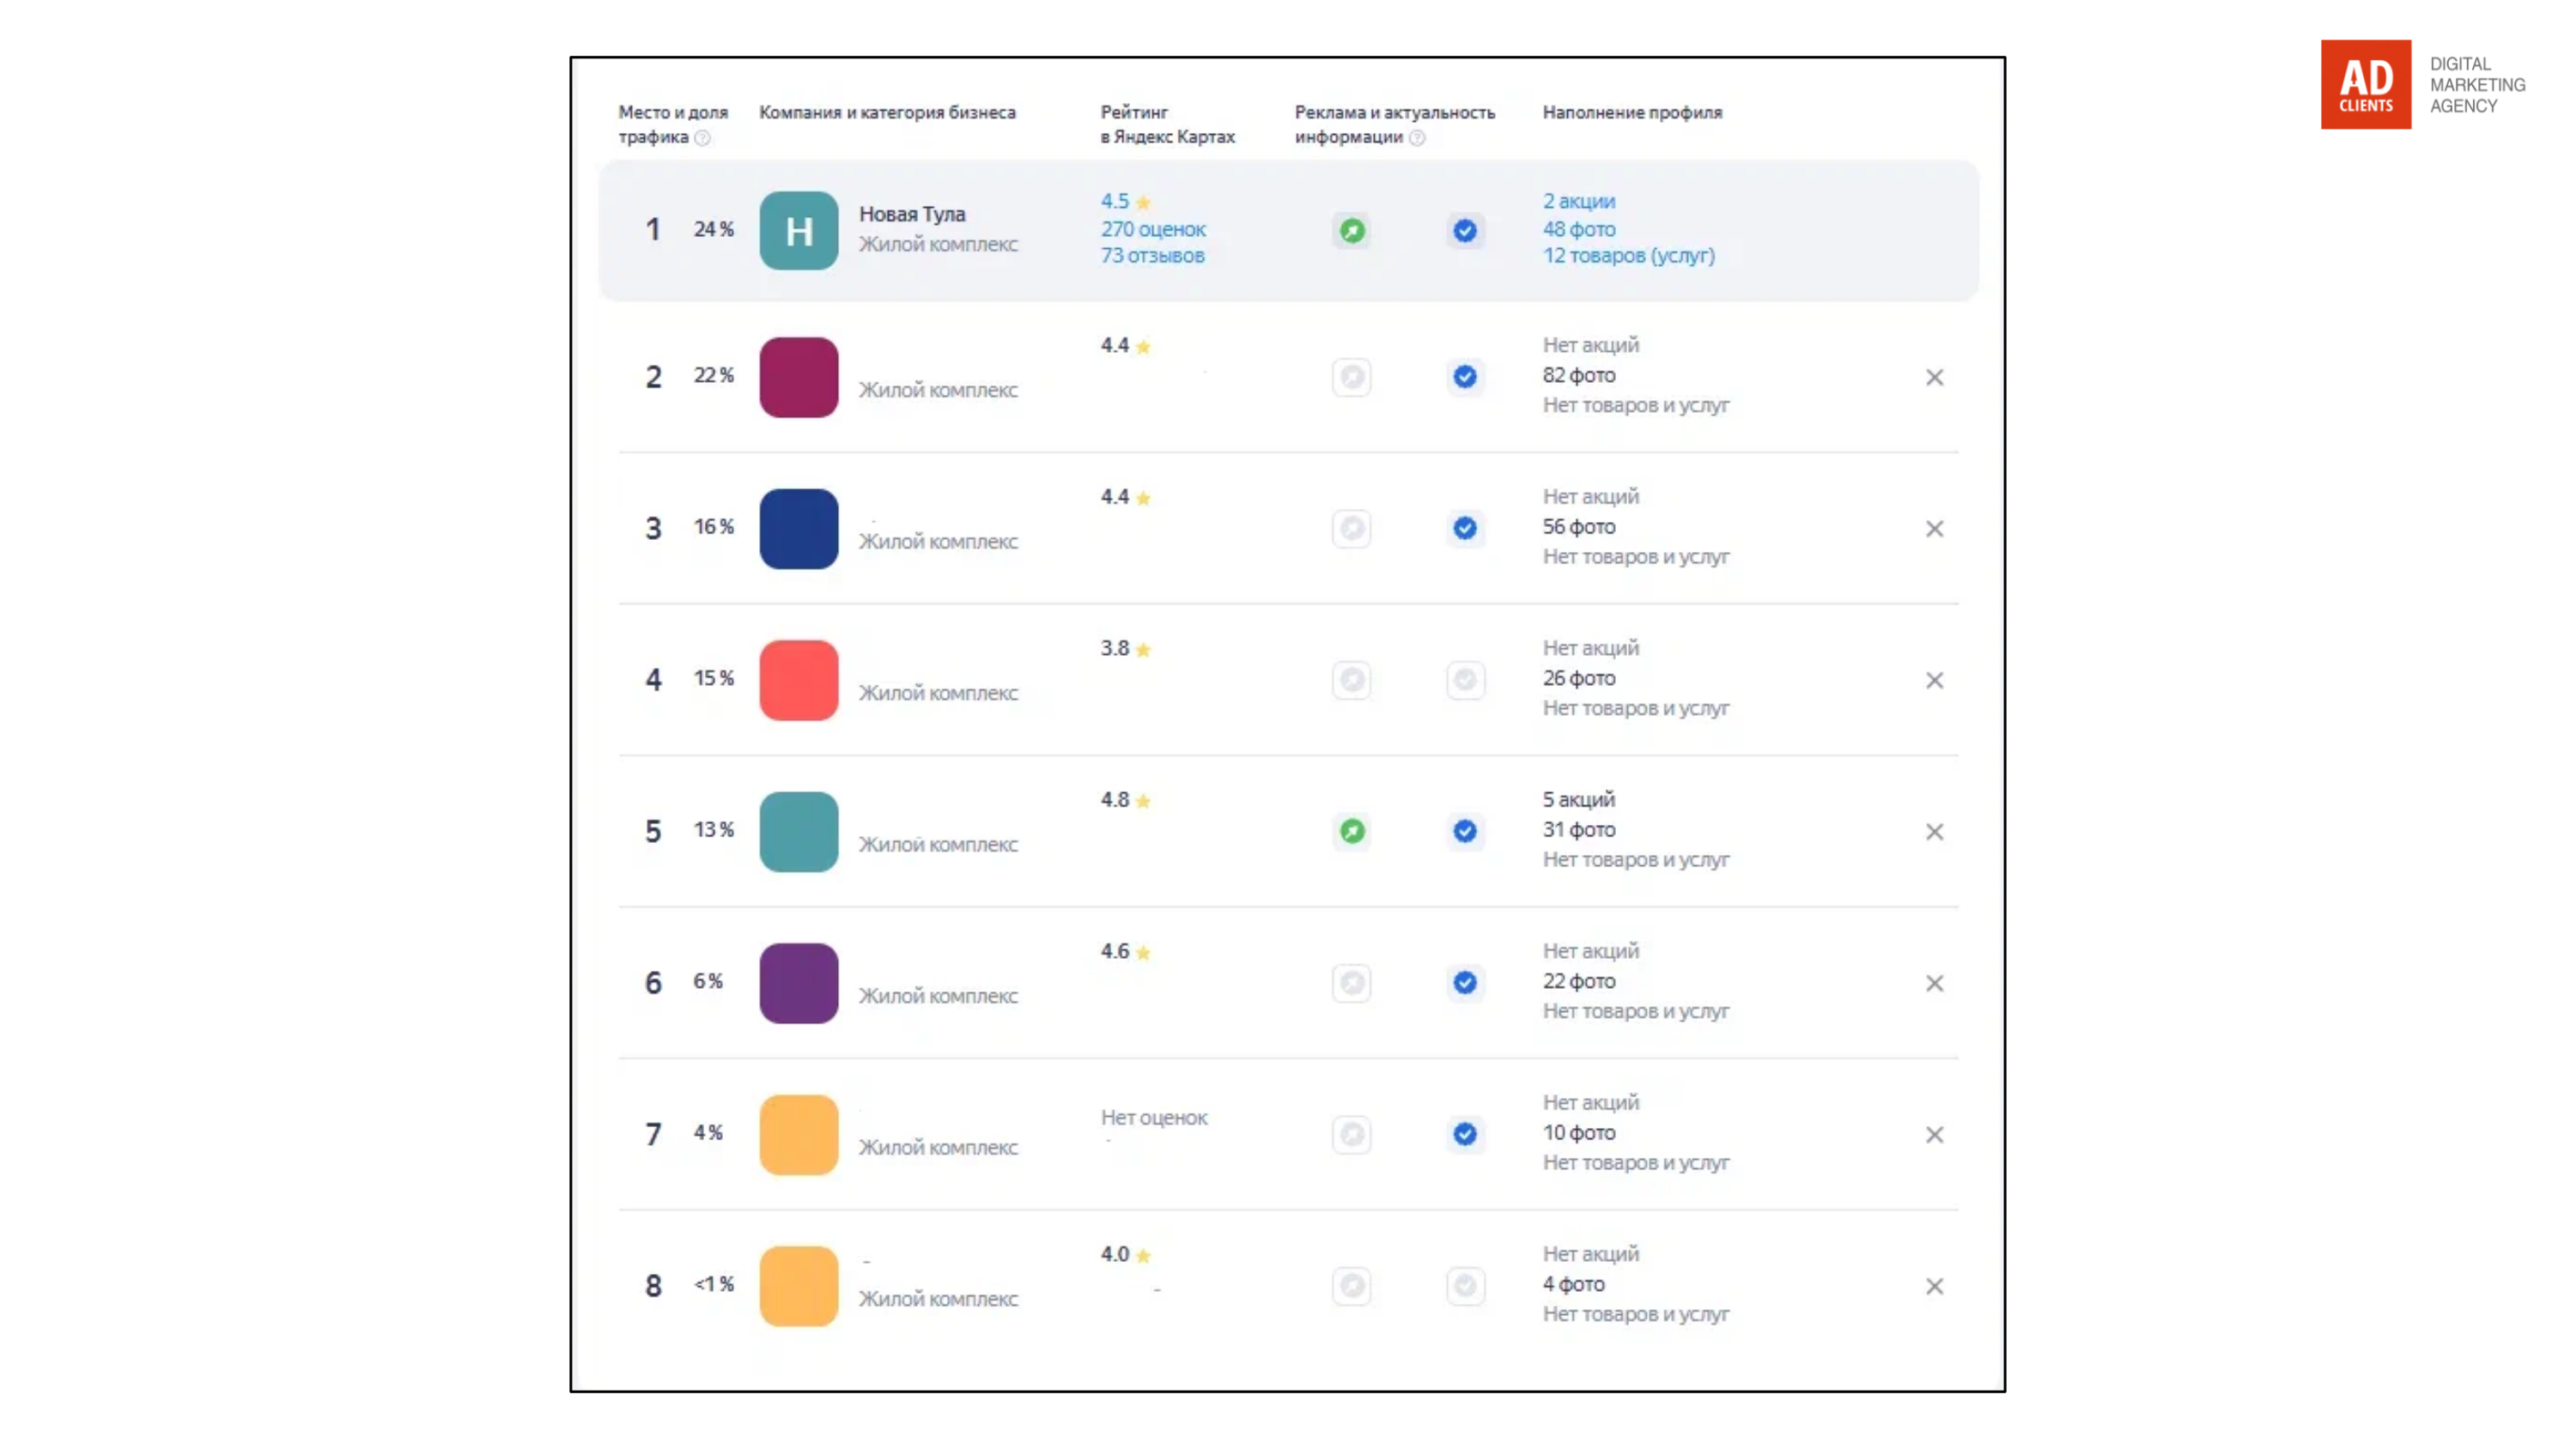Open the '12 товаров (услуг)' link
Image resolution: width=2576 pixels, height=1449 pixels.
coord(1628,256)
